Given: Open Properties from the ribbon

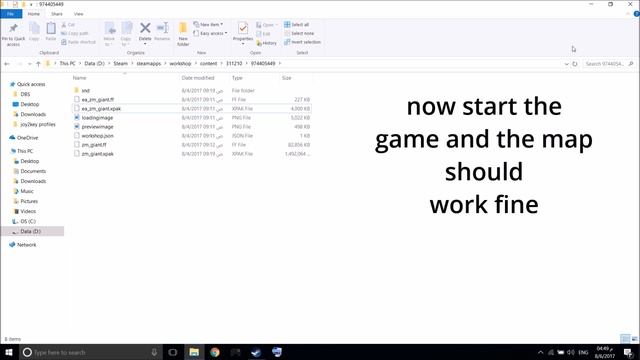Looking at the screenshot, I should [x=243, y=31].
